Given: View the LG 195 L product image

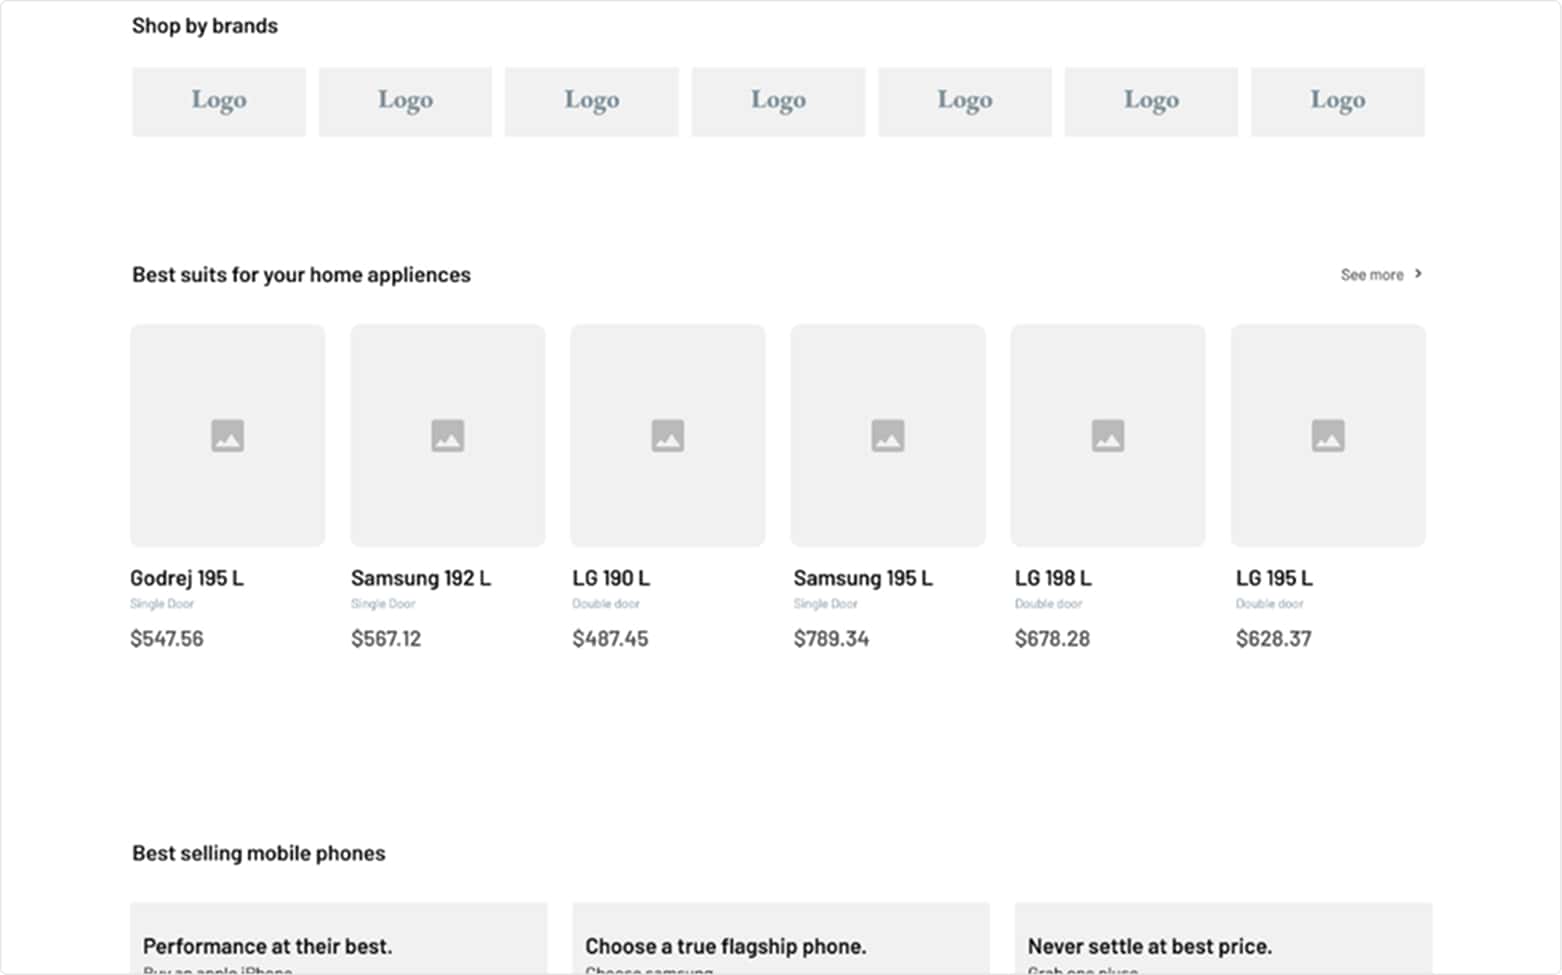Looking at the screenshot, I should coord(1327,435).
